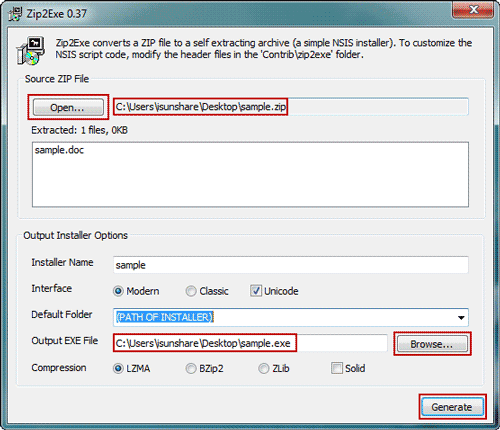Click the (PATH OF INSTALLER) combo box text
The height and width of the screenshot is (430, 500).
pyautogui.click(x=165, y=317)
